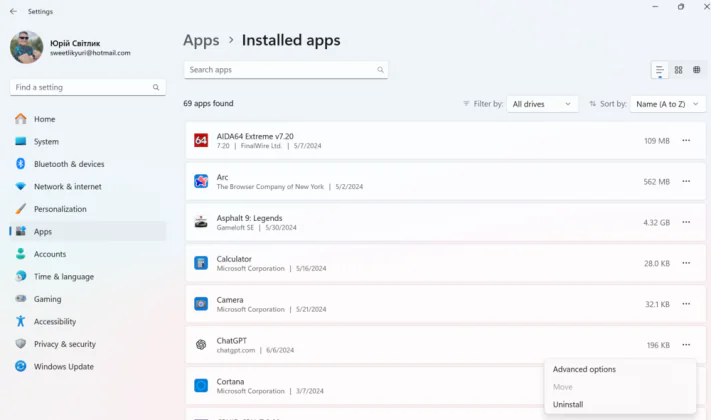Select Apps in the sidebar

pyautogui.click(x=88, y=231)
